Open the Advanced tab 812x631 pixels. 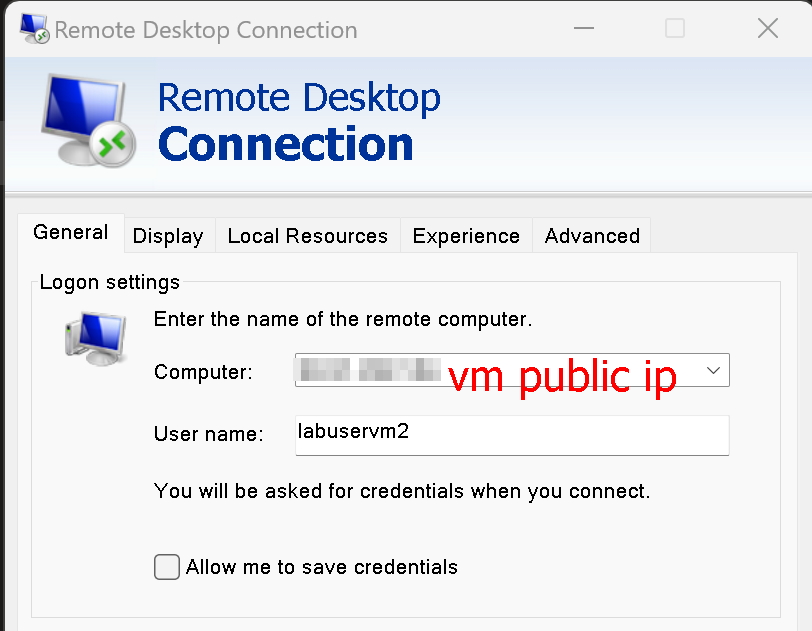tap(592, 236)
